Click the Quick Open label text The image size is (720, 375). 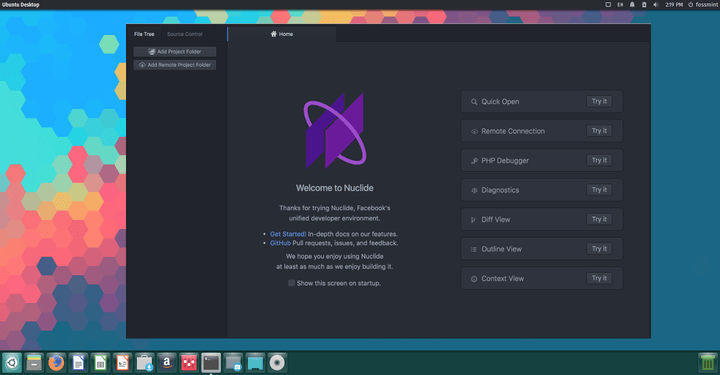point(500,102)
